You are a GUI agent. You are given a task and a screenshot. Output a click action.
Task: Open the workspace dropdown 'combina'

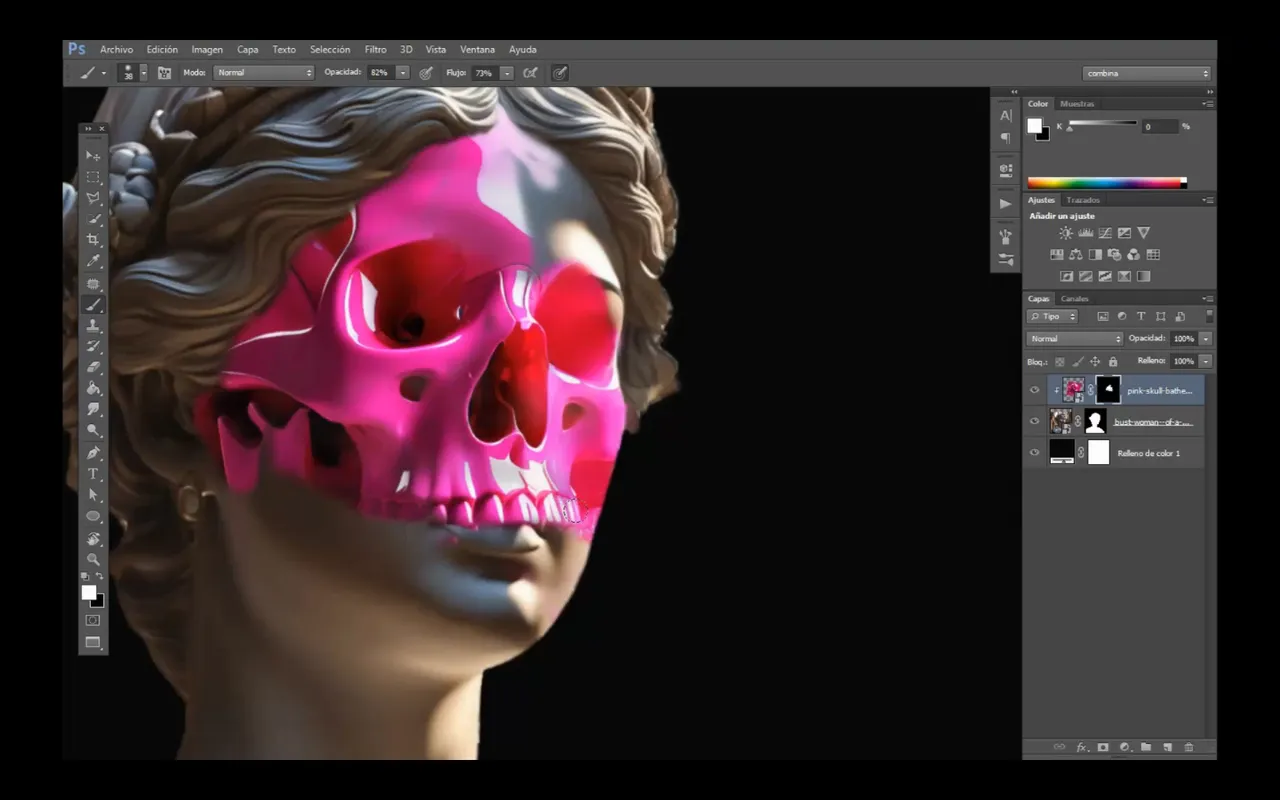1147,73
